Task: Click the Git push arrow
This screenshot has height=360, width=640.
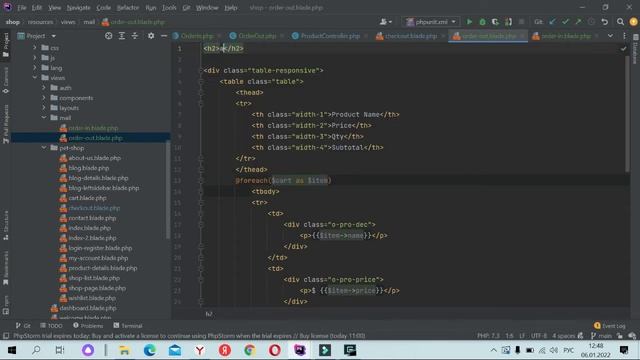Action: [x=578, y=22]
